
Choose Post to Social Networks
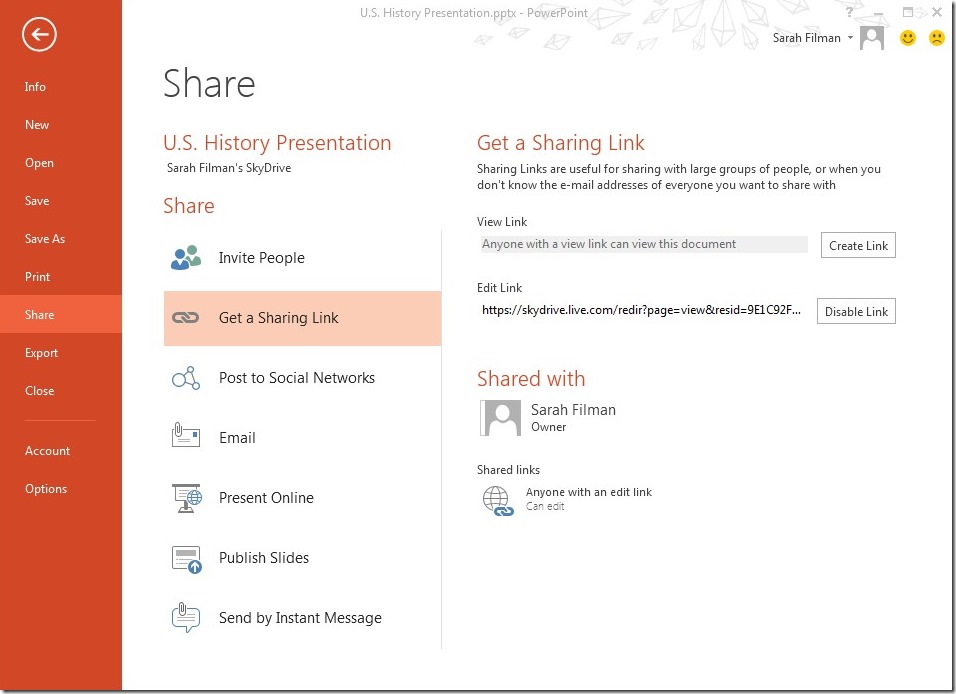[302, 377]
